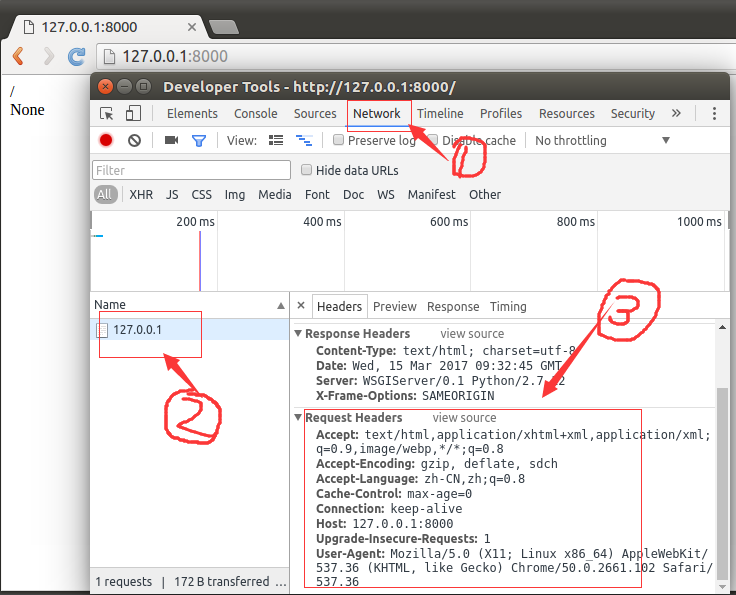The width and height of the screenshot is (736, 595).
Task: Open the No throttling dropdown
Action: [602, 141]
